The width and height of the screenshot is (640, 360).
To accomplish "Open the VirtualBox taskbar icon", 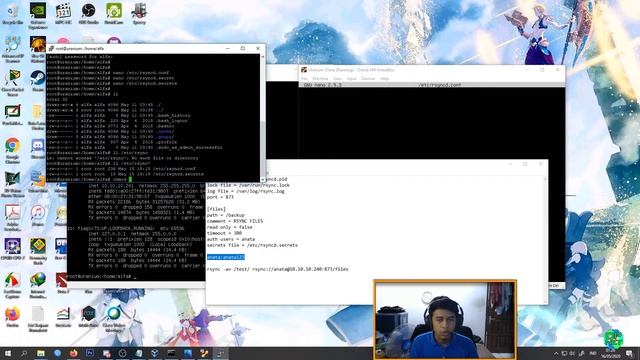I will (155, 353).
